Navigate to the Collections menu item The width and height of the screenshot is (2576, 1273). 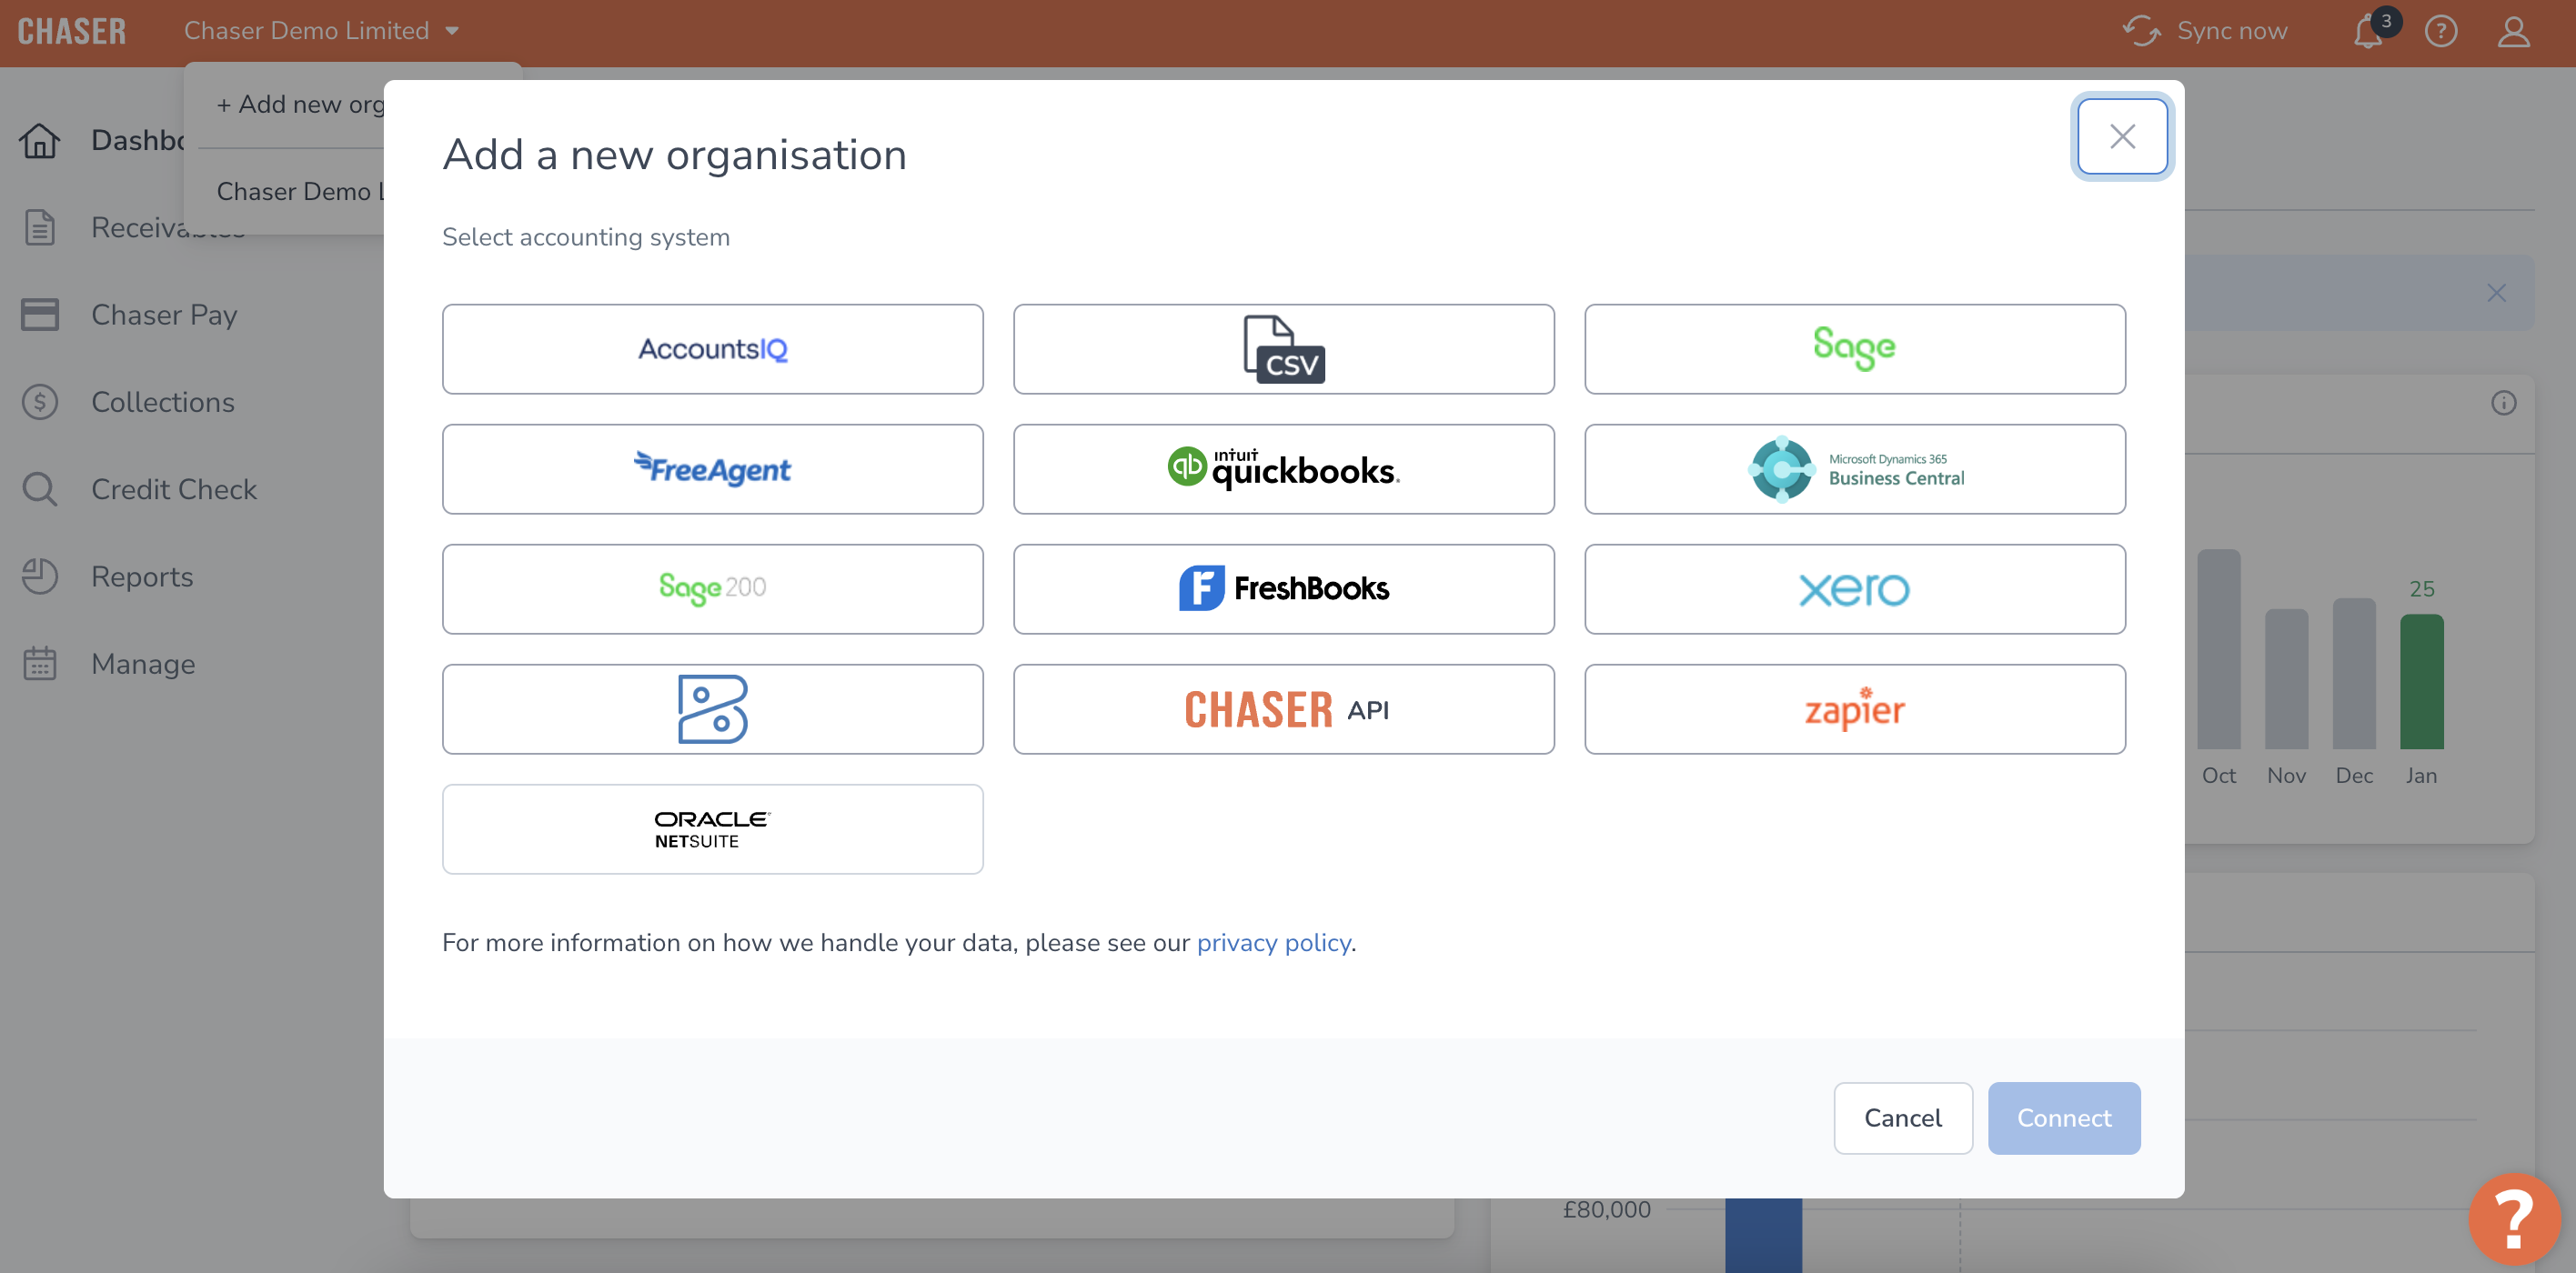pyautogui.click(x=165, y=401)
